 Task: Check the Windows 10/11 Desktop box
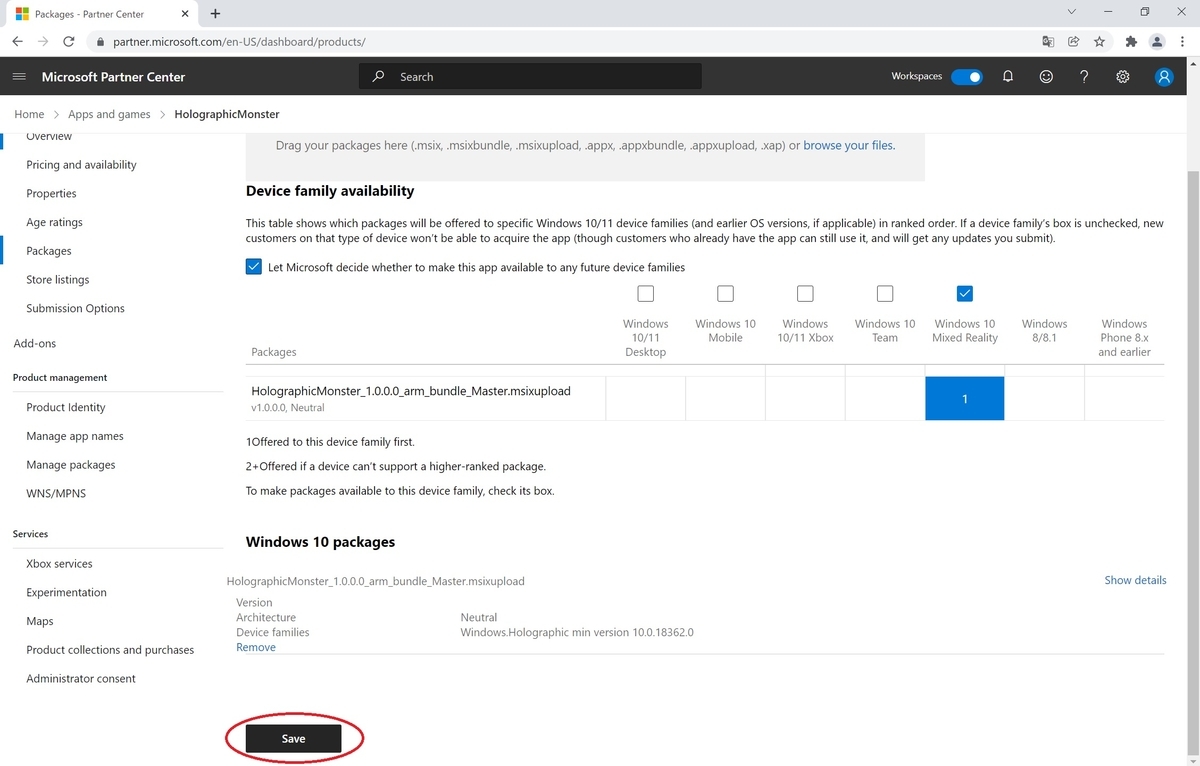tap(646, 293)
